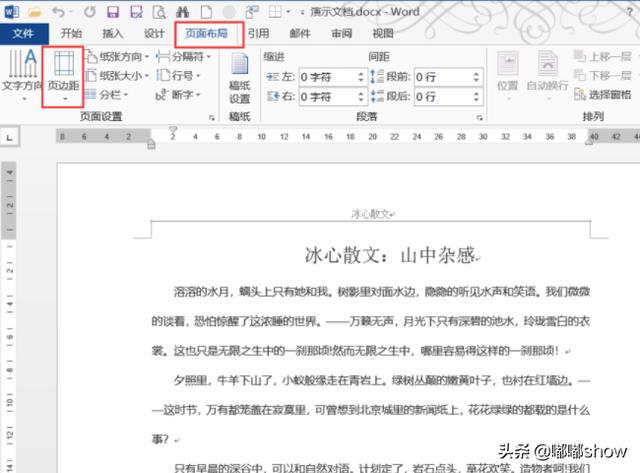Screen dimensions: 640x473
Task: Open the Paper Orientation (纸张方向) dropdown
Action: click(x=117, y=57)
